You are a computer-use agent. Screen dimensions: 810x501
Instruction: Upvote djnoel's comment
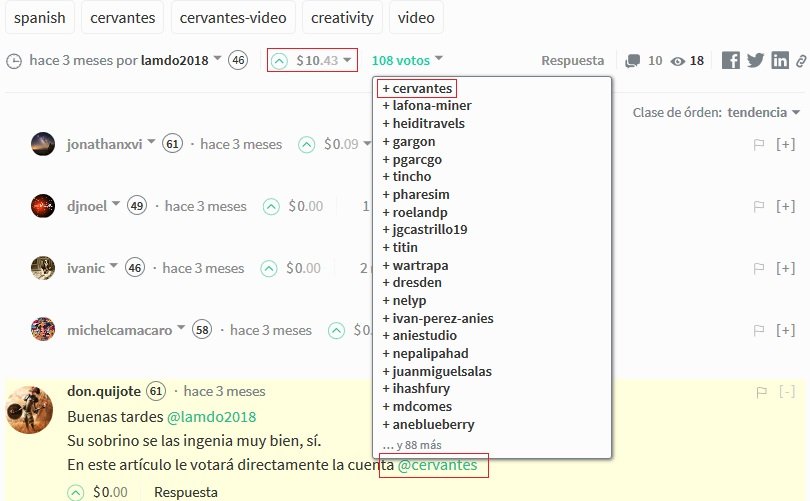[x=271, y=207]
